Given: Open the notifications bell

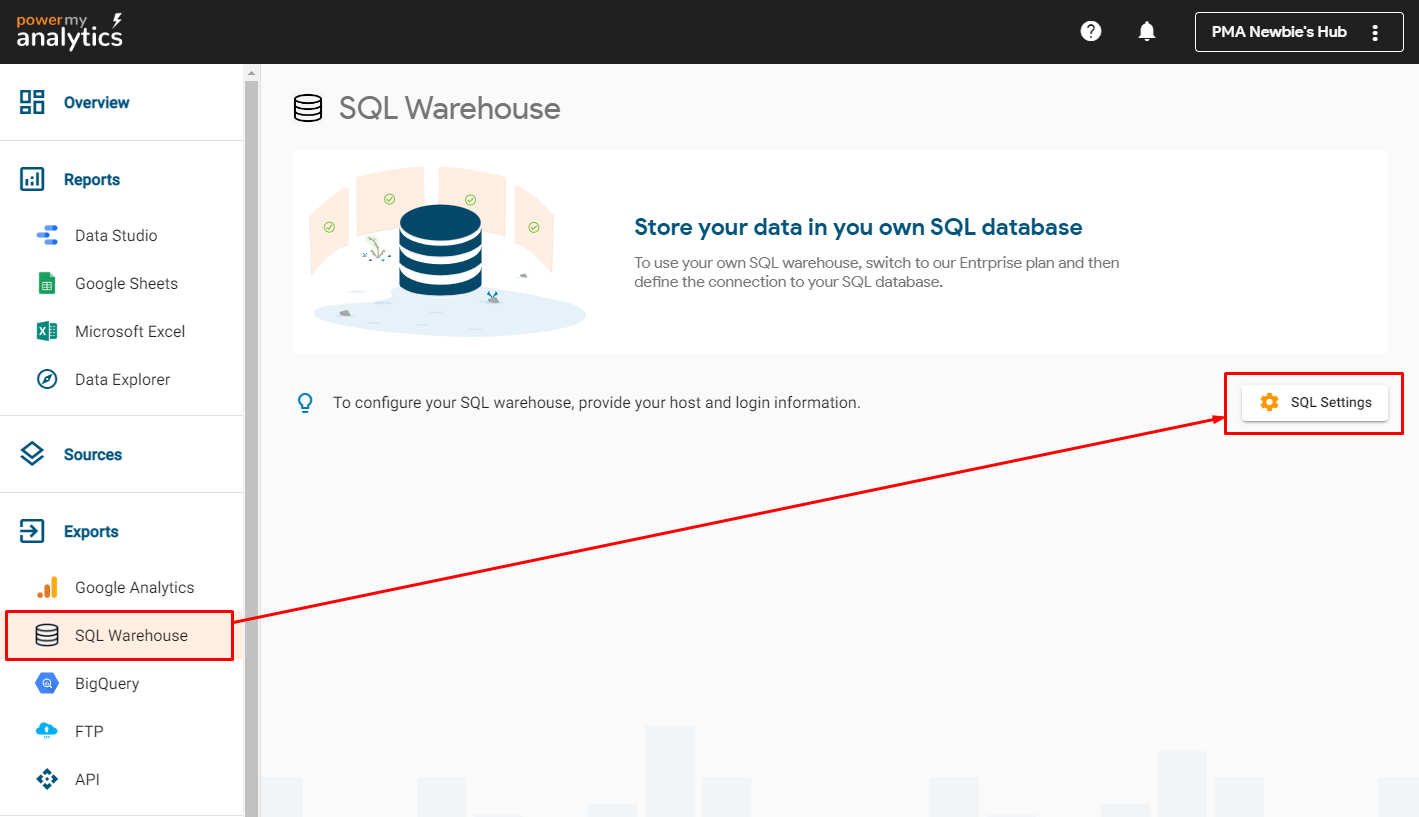Looking at the screenshot, I should point(1147,32).
